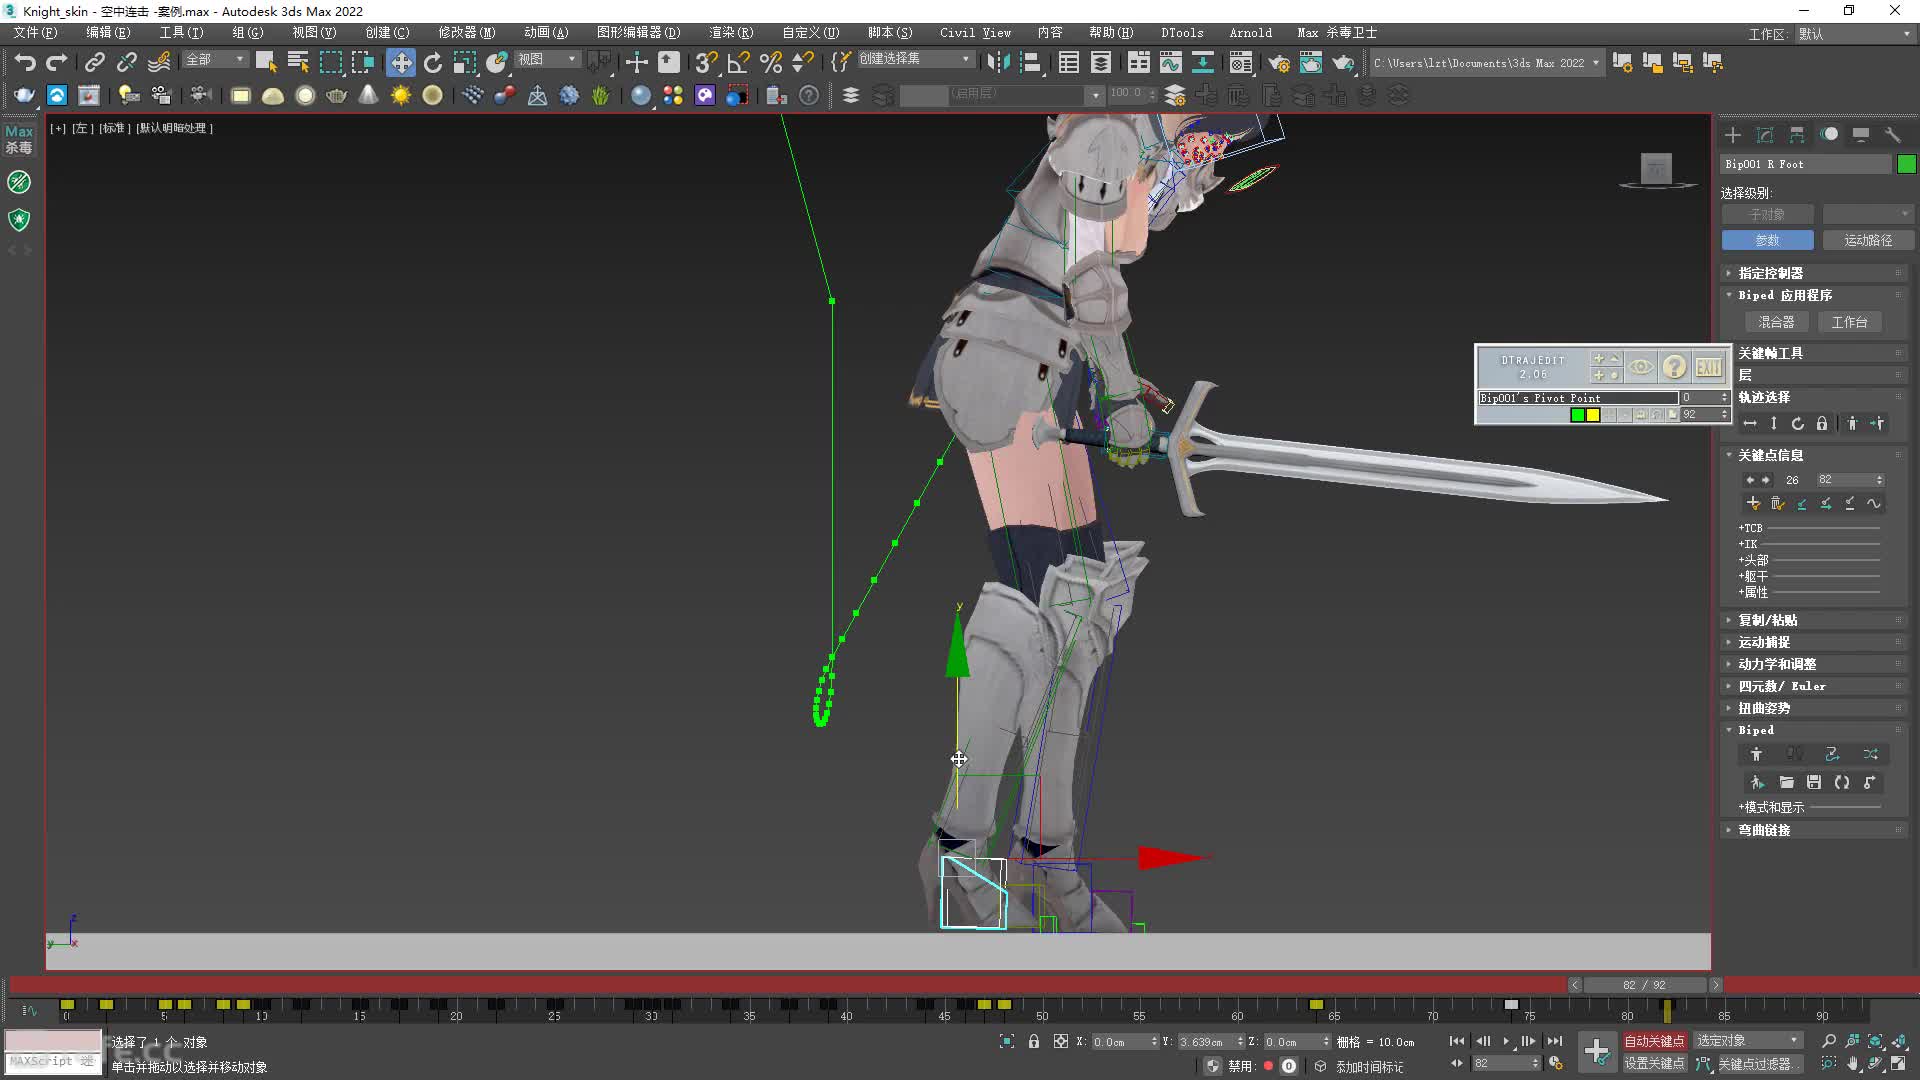This screenshot has height=1080, width=1920.
Task: Open the 动画(A) menu
Action: click(x=546, y=32)
